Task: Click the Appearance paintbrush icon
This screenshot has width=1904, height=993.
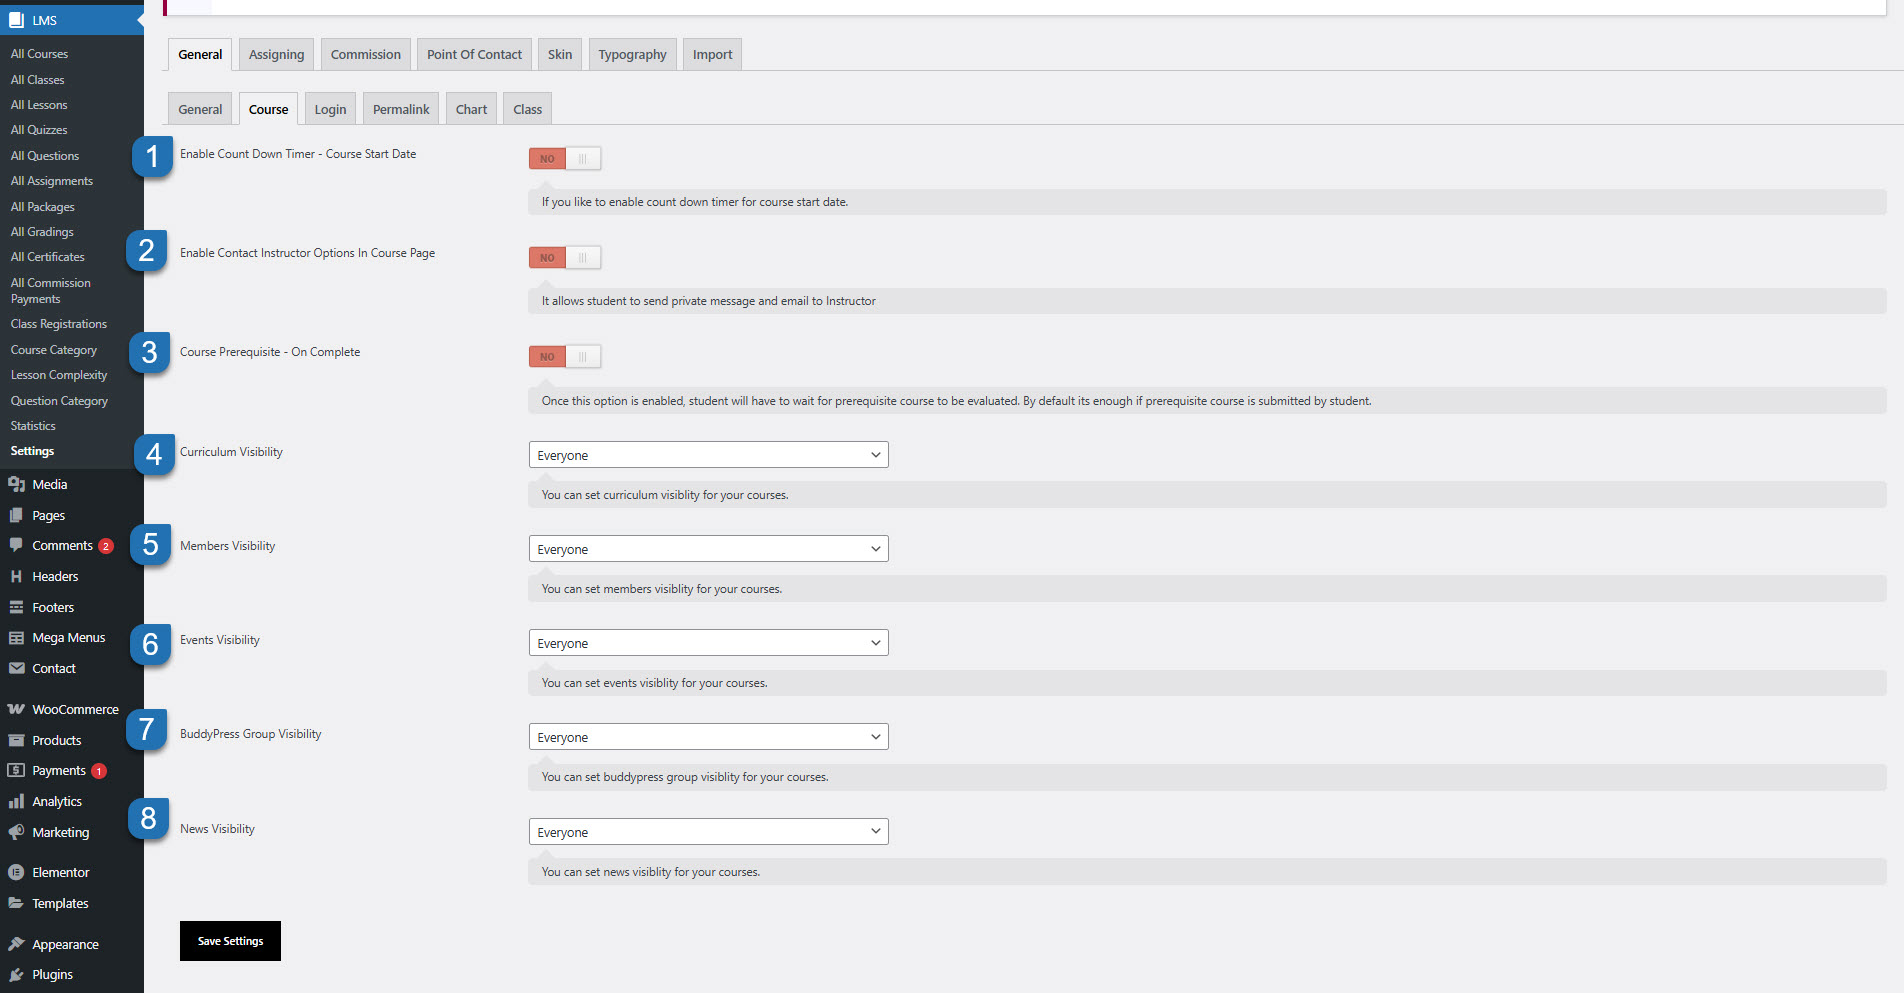Action: (16, 944)
